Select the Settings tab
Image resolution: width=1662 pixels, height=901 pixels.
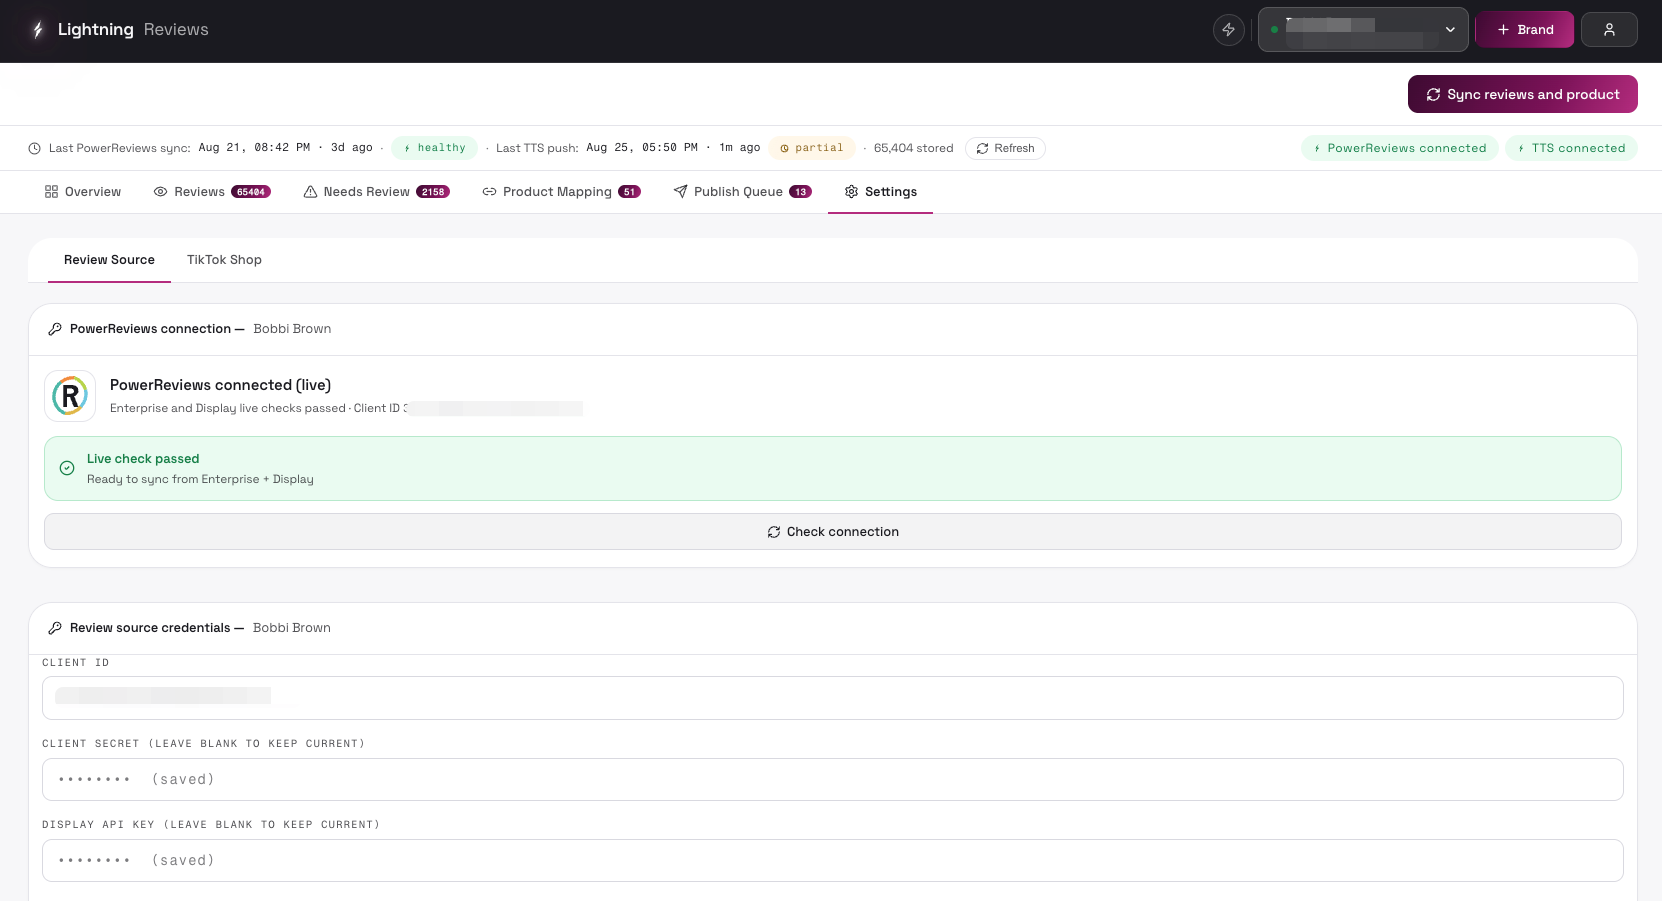coord(880,192)
